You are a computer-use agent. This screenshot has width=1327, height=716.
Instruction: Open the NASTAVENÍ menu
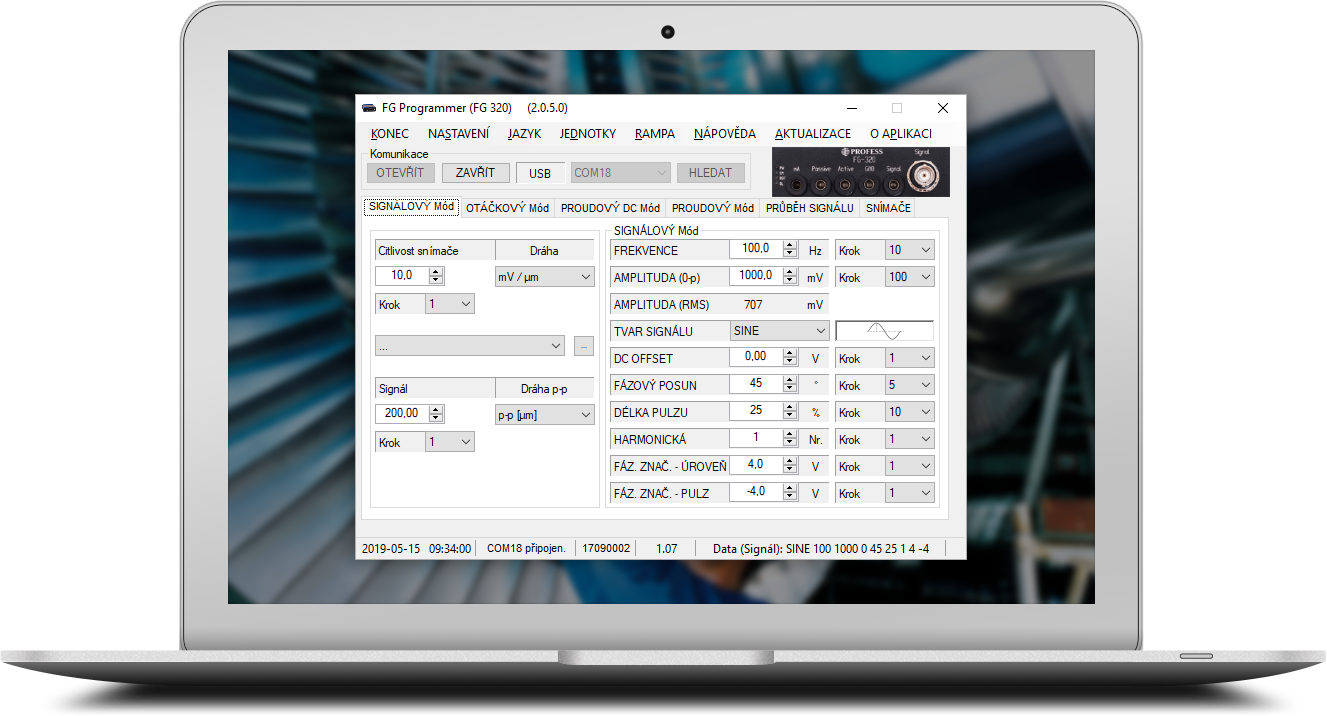[x=458, y=134]
